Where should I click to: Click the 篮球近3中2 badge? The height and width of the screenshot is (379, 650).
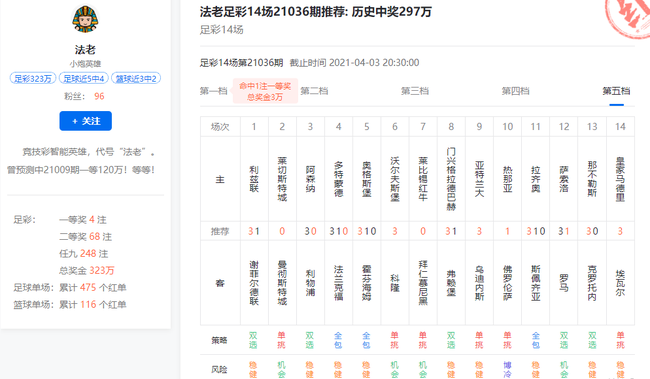(136, 78)
